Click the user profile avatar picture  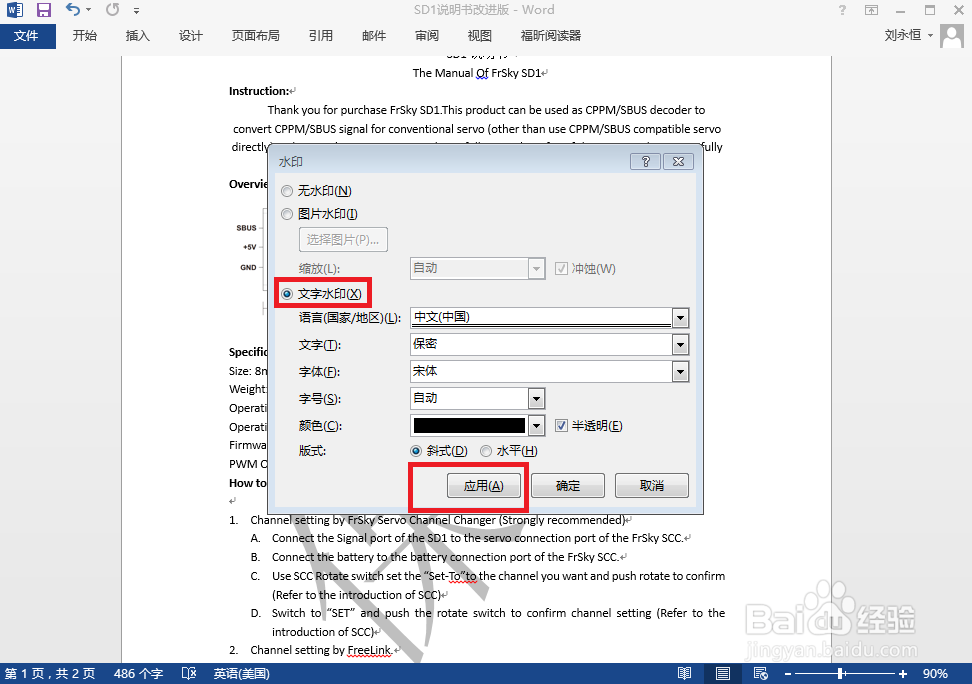tap(952, 36)
